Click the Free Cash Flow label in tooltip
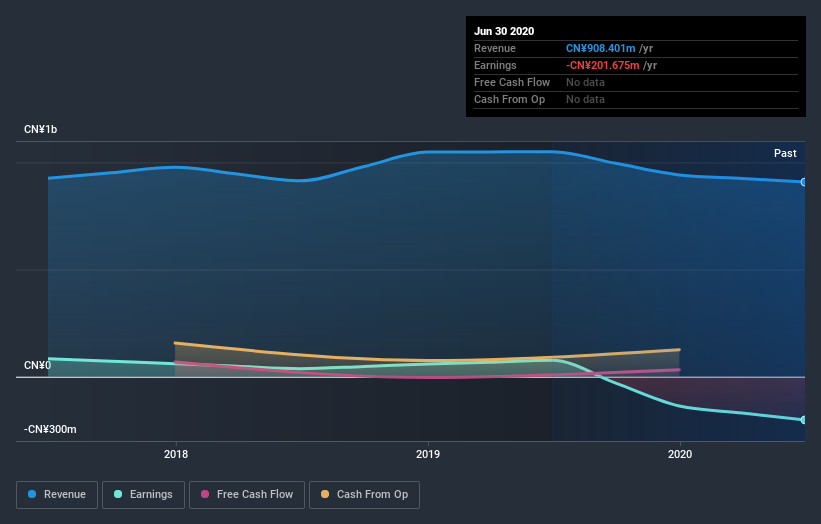821x524 pixels. tap(512, 82)
